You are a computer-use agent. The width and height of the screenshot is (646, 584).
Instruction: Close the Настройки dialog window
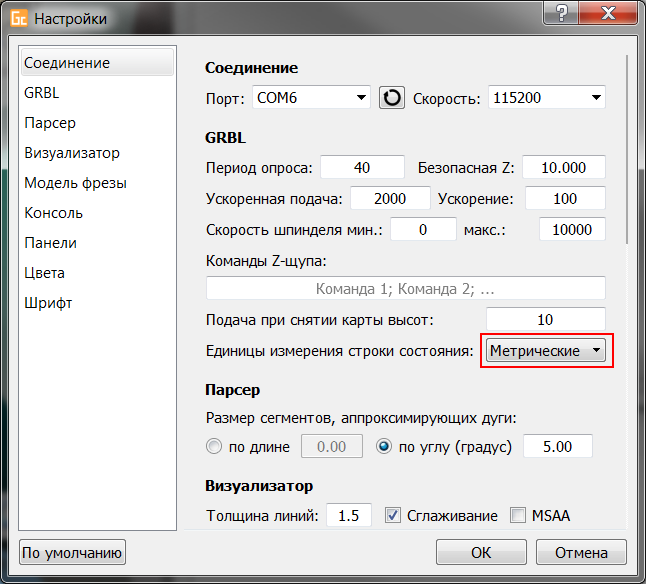click(x=608, y=13)
